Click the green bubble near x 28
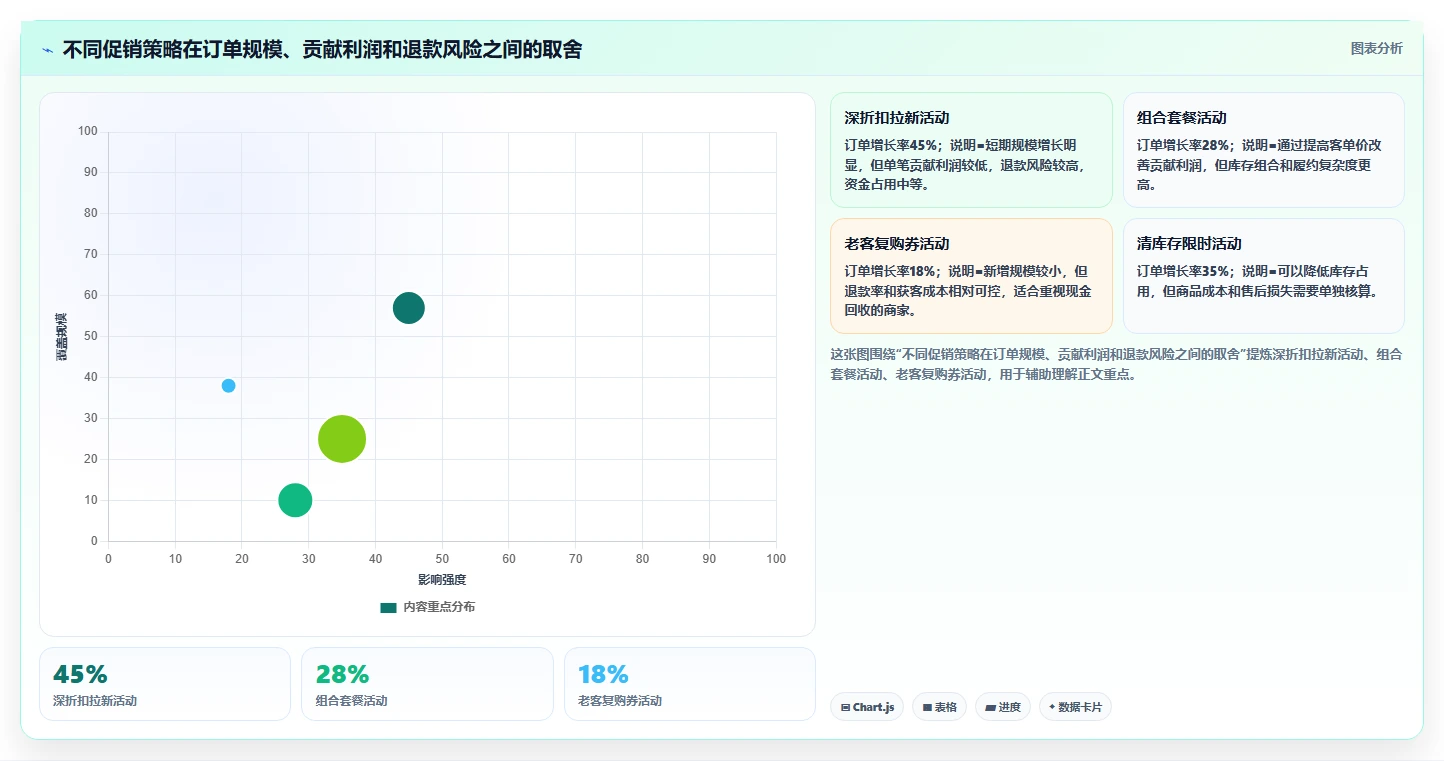 click(x=295, y=500)
